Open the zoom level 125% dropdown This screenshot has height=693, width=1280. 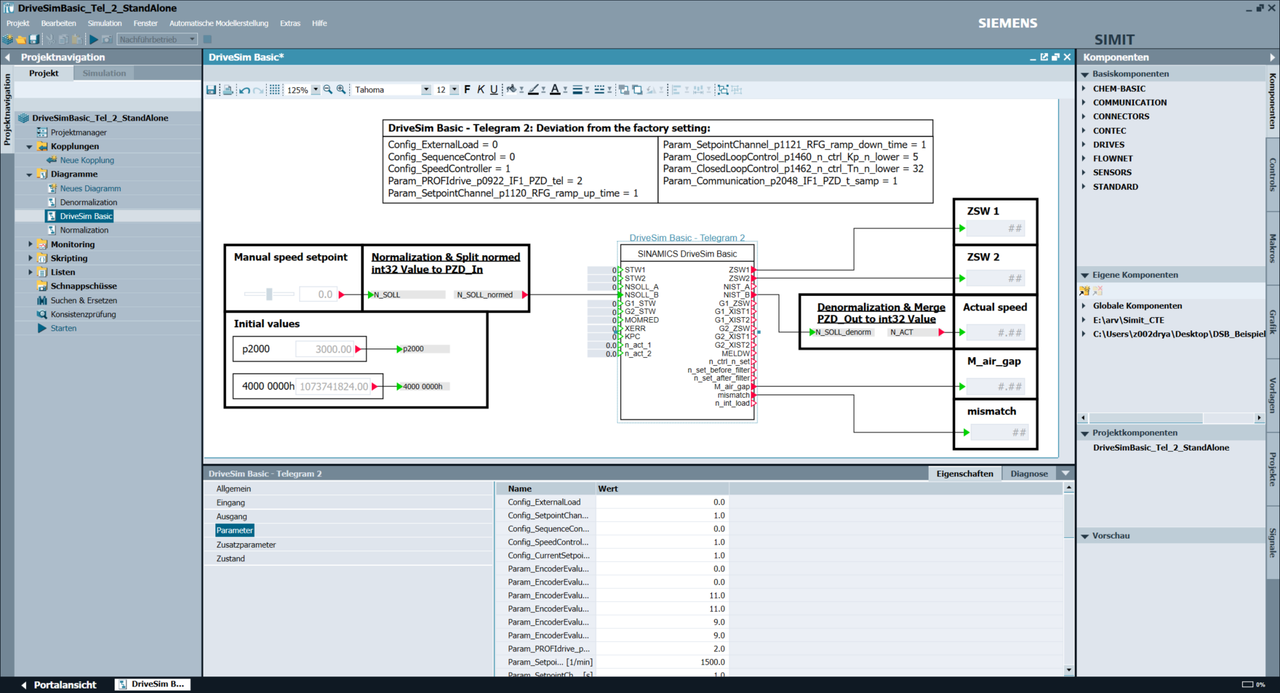click(x=315, y=90)
